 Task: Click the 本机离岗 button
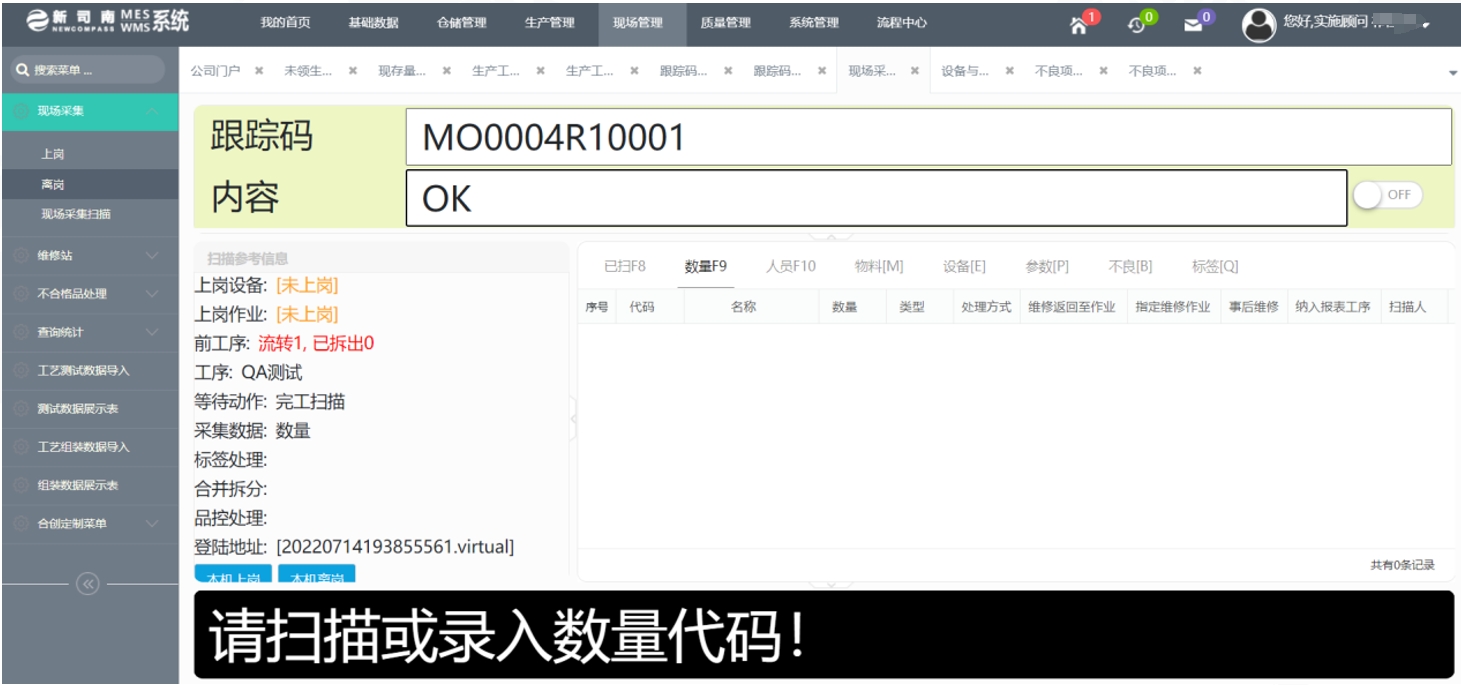[317, 575]
